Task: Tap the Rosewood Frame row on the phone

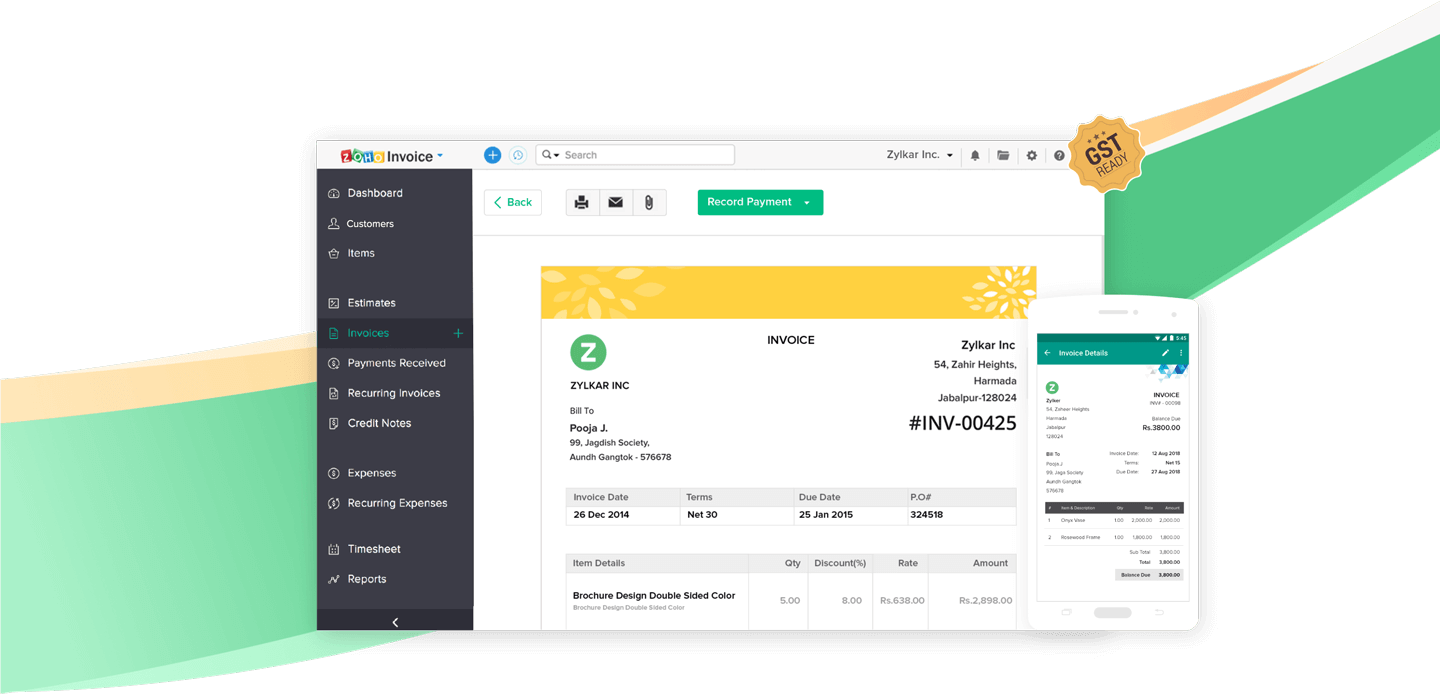Action: pos(1113,537)
